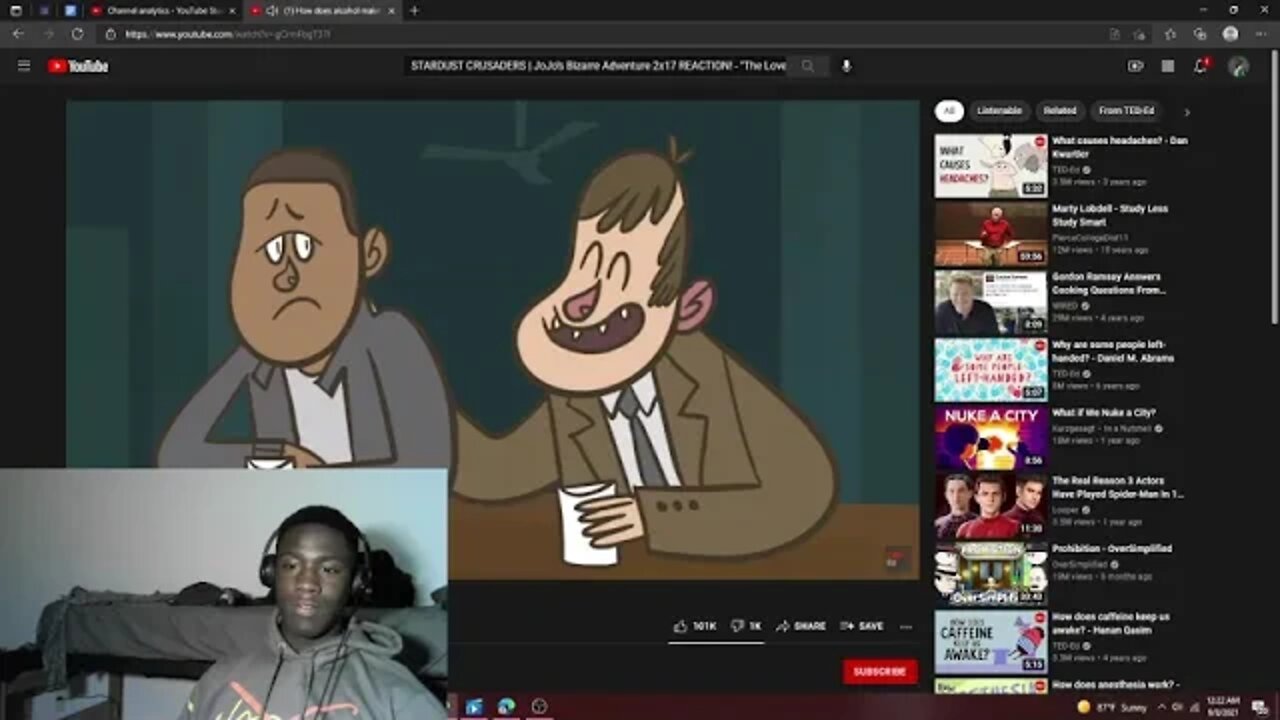Reload the page with the refresh icon
The image size is (1280, 720).
pos(77,34)
